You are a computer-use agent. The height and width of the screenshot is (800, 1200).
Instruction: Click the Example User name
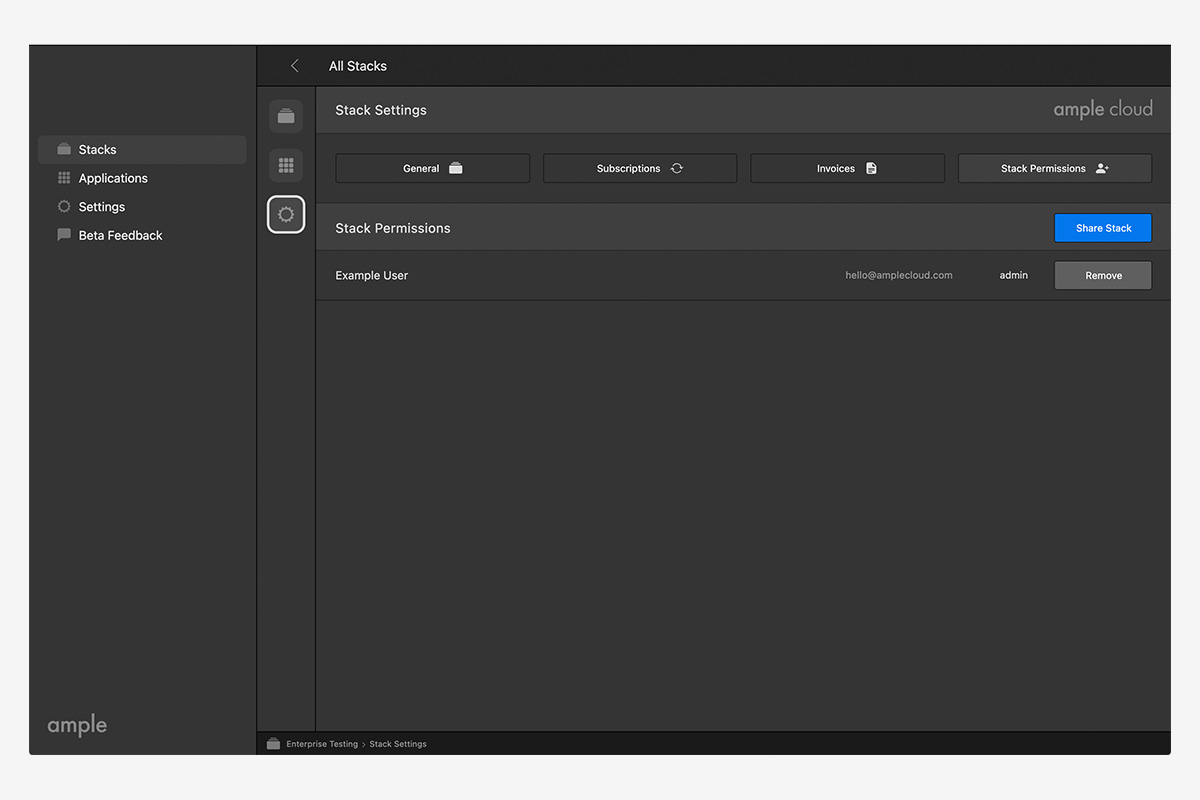click(372, 275)
